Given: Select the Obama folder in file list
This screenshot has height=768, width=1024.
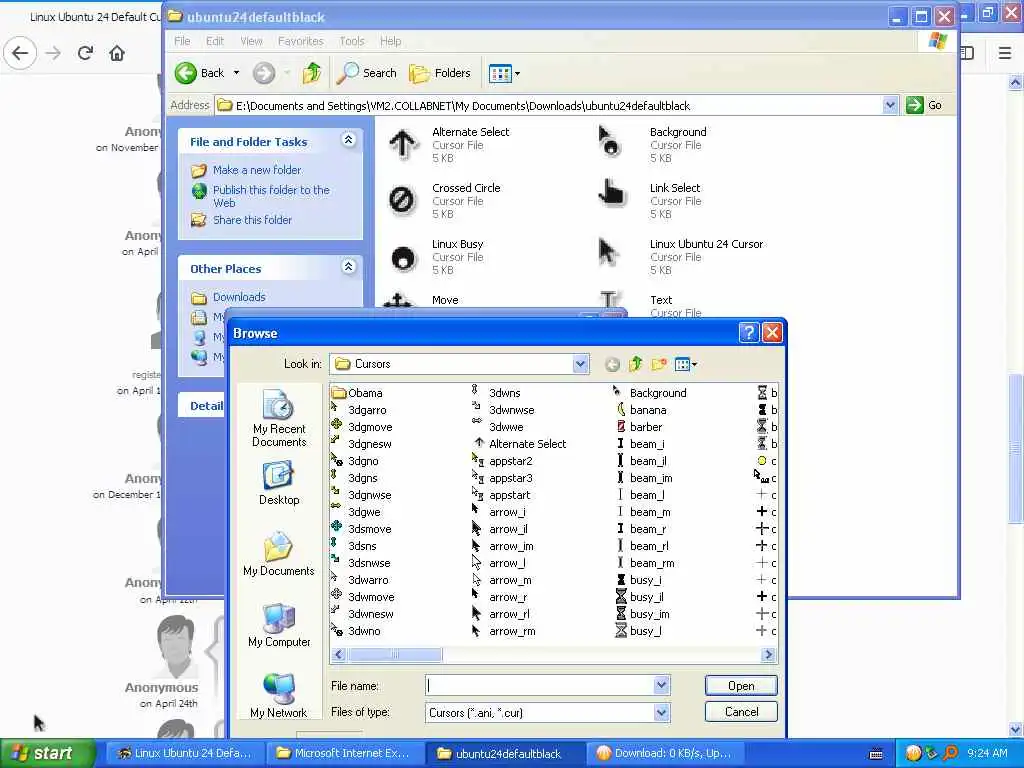Looking at the screenshot, I should [357, 393].
